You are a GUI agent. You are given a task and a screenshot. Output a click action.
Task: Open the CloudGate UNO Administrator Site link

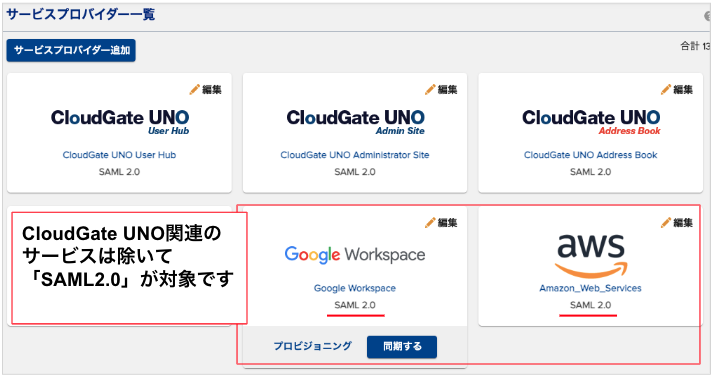point(355,155)
